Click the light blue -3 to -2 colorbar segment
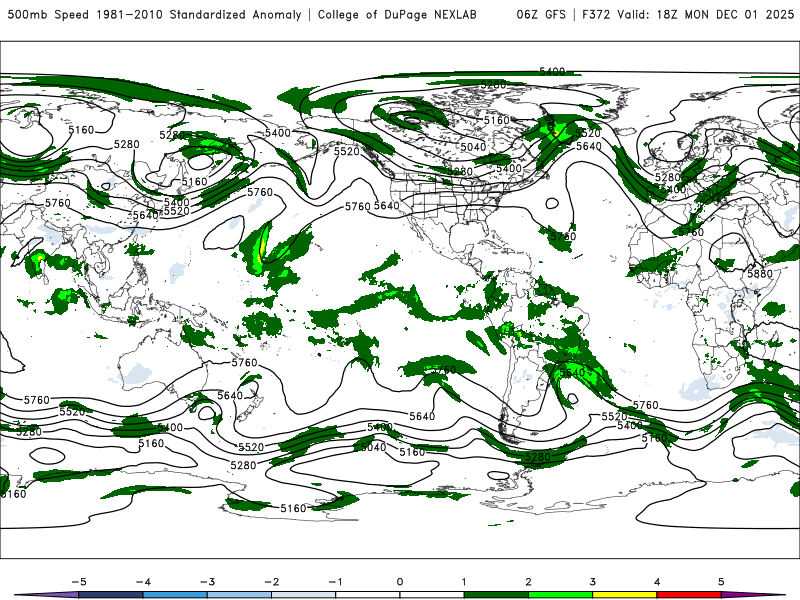This screenshot has width=800, height=600. 239,595
